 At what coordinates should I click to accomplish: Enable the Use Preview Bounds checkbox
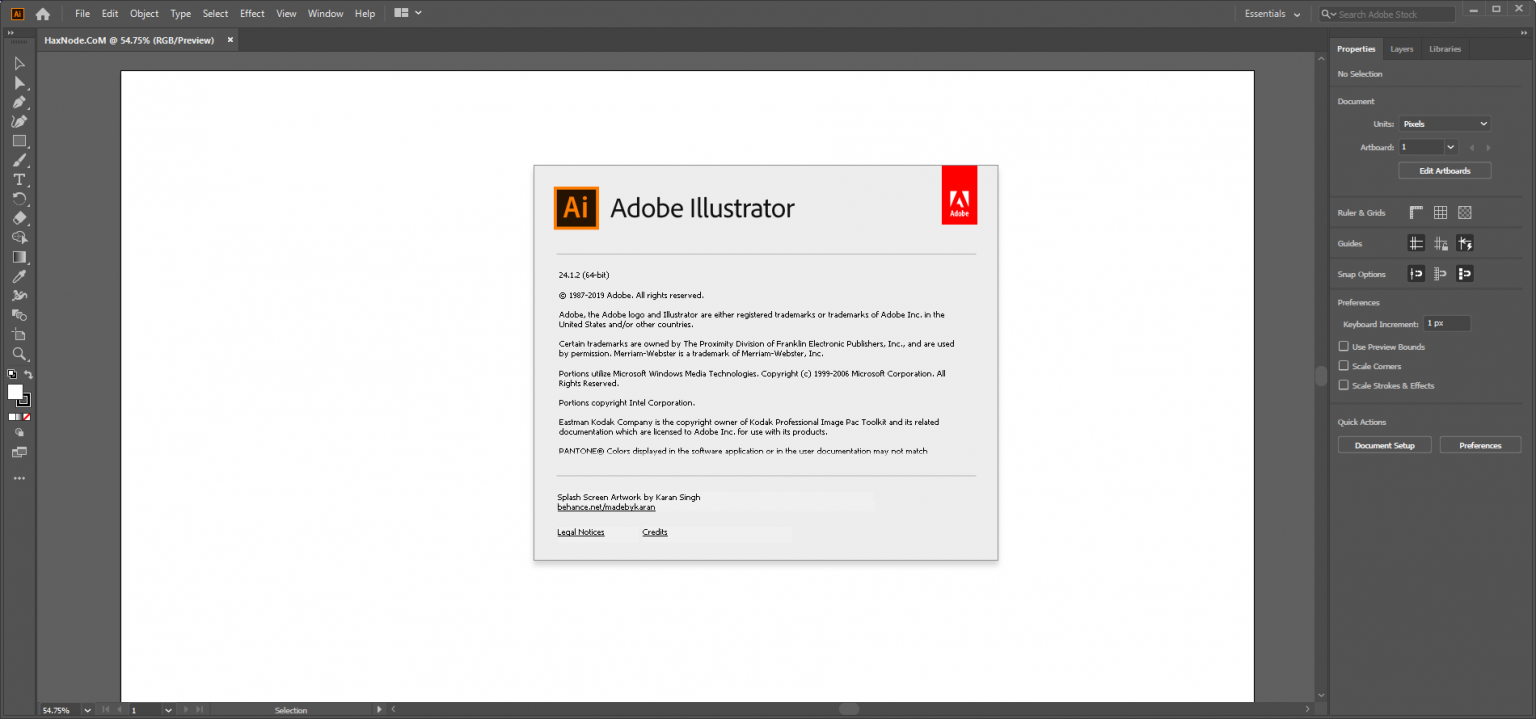pyautogui.click(x=1344, y=346)
